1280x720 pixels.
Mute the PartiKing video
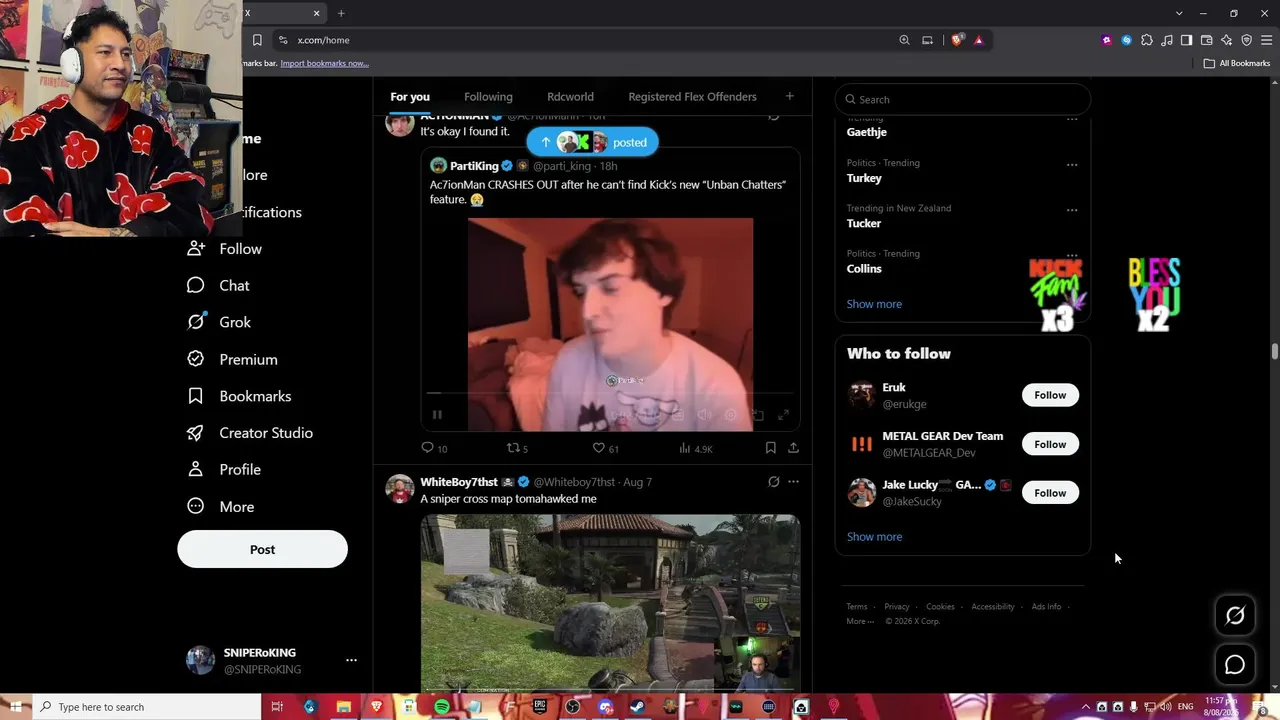coord(704,415)
